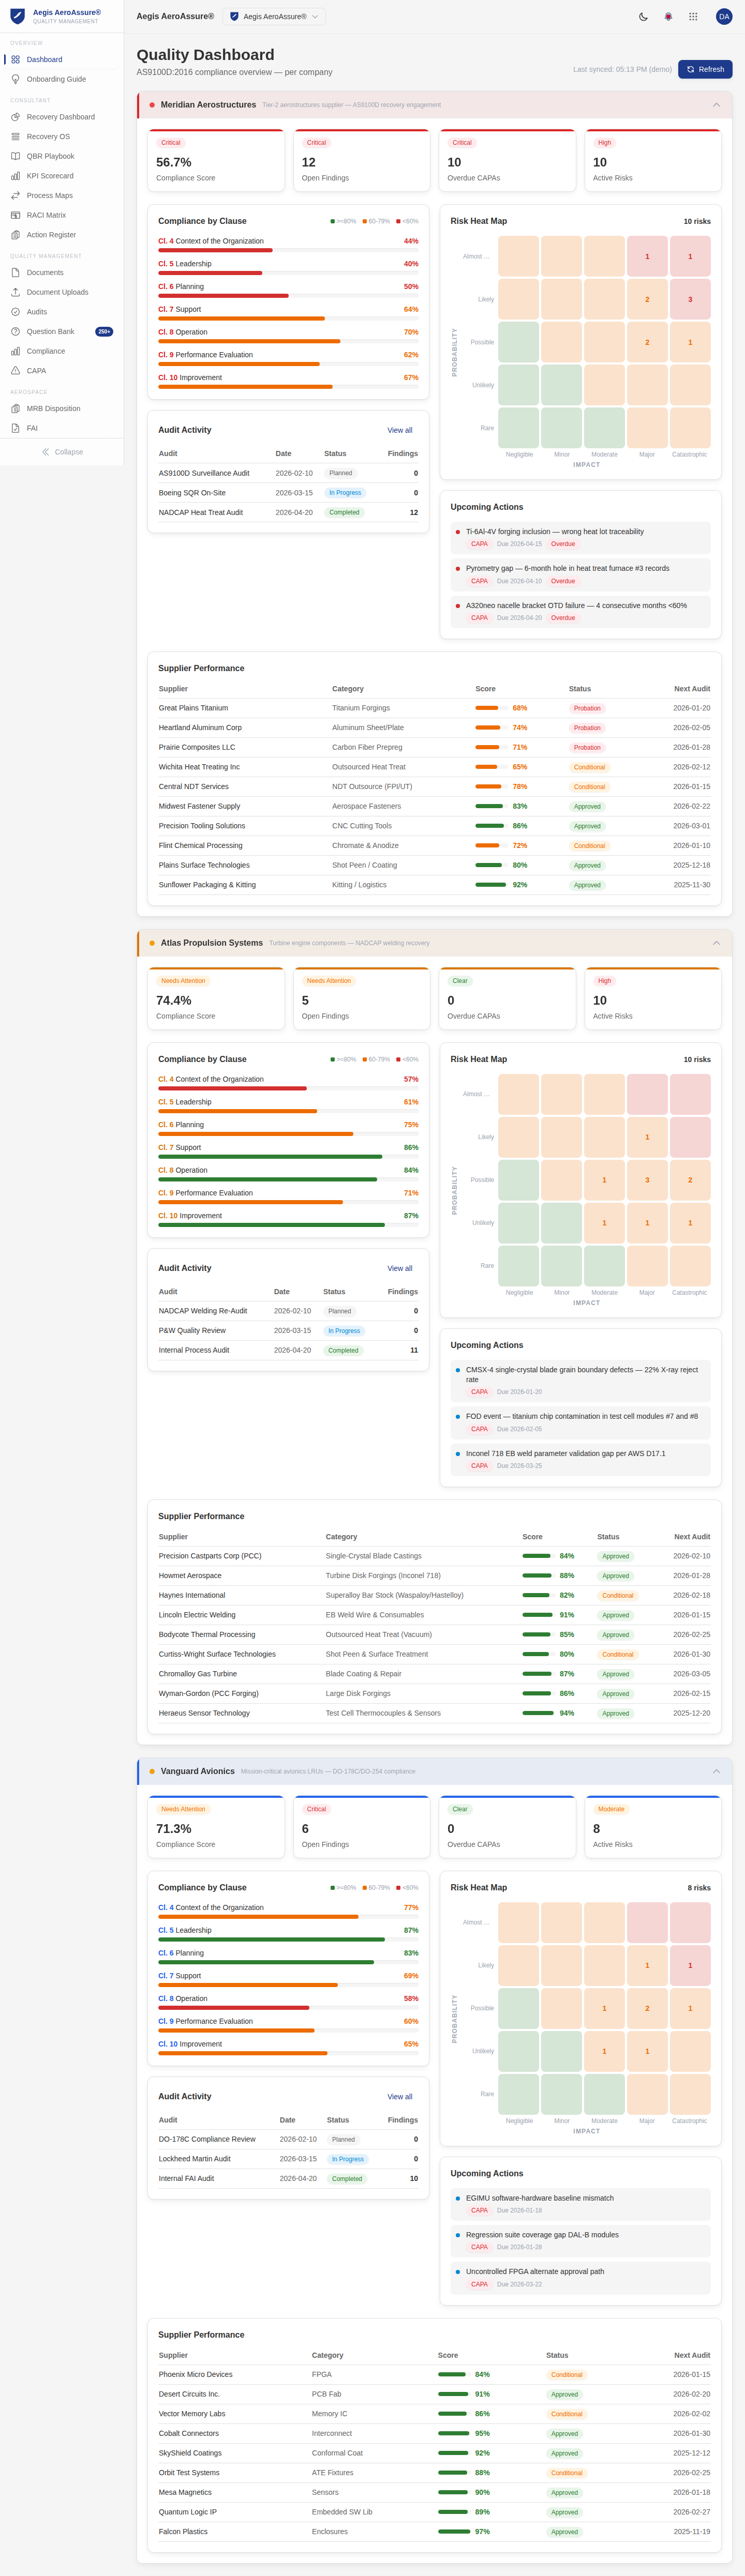The width and height of the screenshot is (745, 2576).
Task: Click the Pyrometry gap upcoming action
Action: [580, 575]
